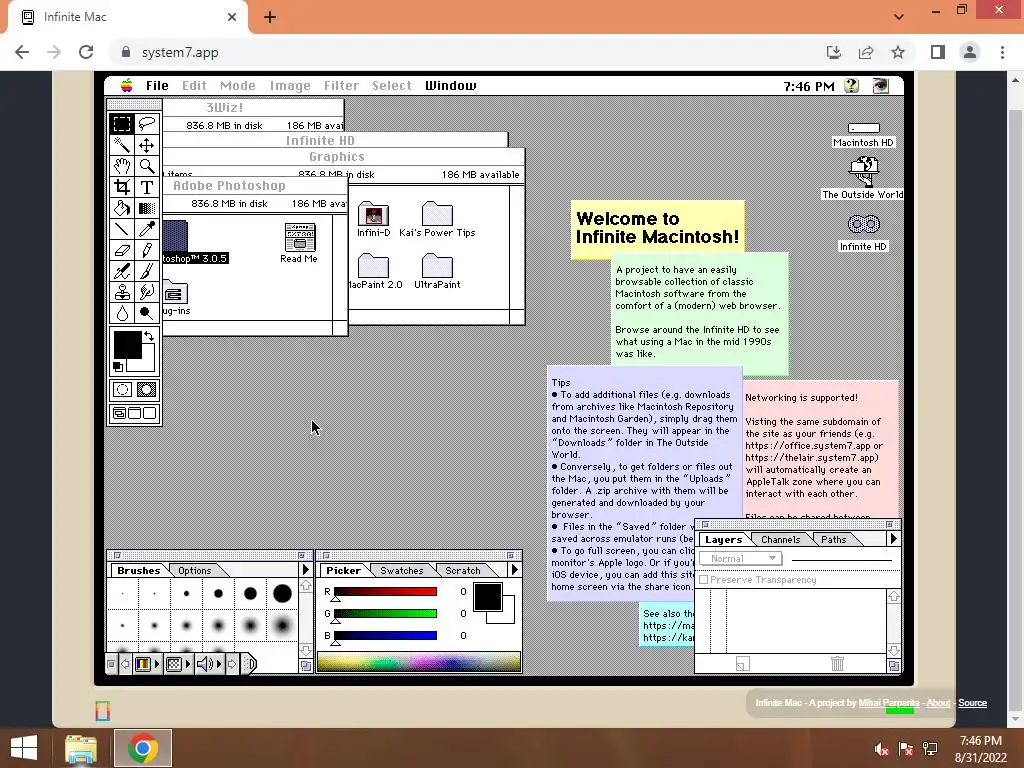Click the trash icon in Layers palette
The height and width of the screenshot is (768, 1024).
[837, 664]
